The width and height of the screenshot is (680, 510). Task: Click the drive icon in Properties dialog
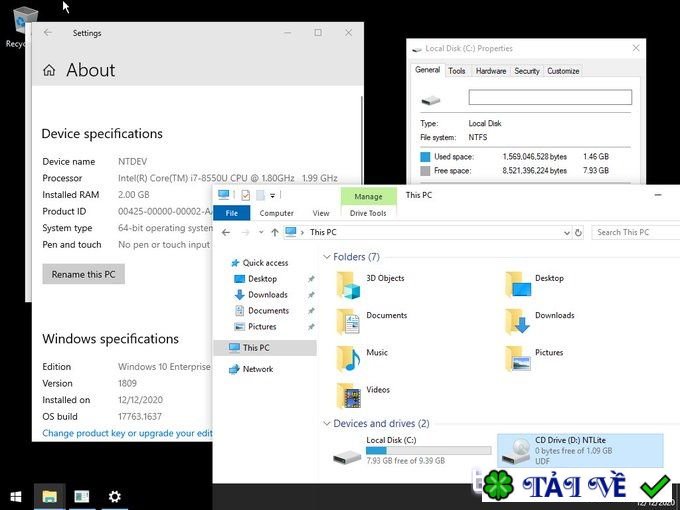pos(431,101)
